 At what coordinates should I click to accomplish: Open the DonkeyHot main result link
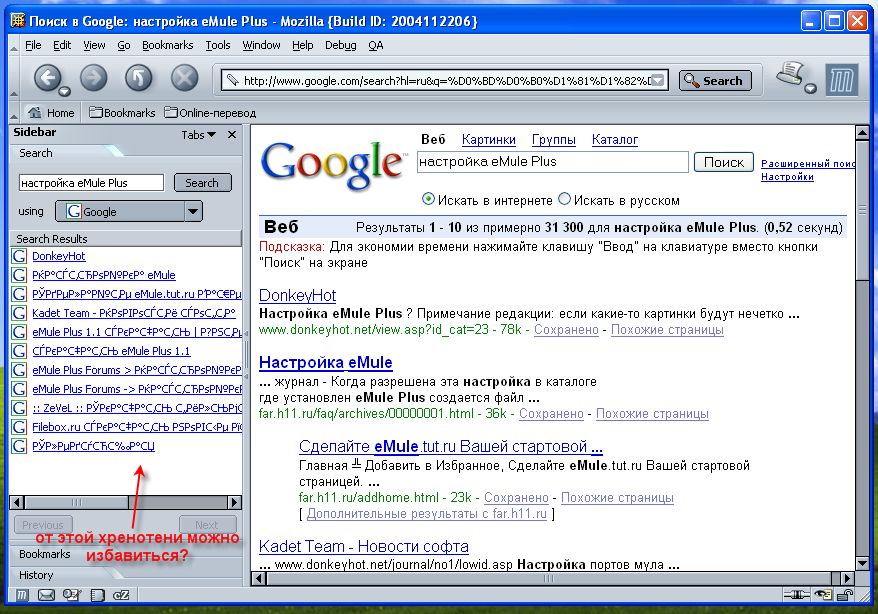(x=297, y=295)
